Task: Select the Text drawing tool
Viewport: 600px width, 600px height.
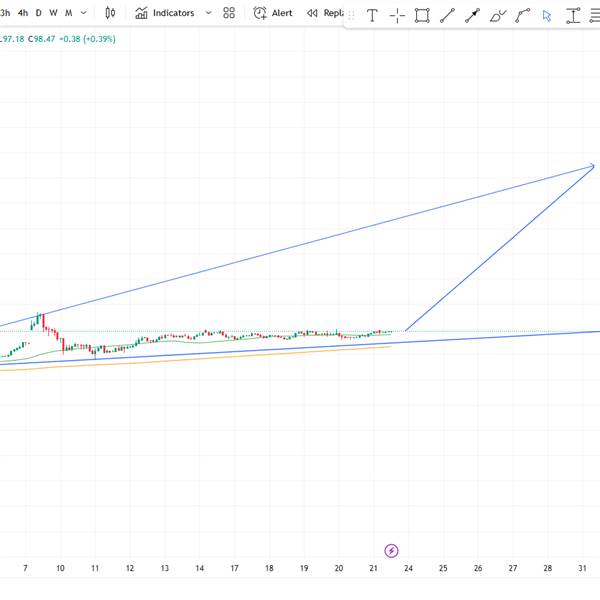Action: [373, 16]
